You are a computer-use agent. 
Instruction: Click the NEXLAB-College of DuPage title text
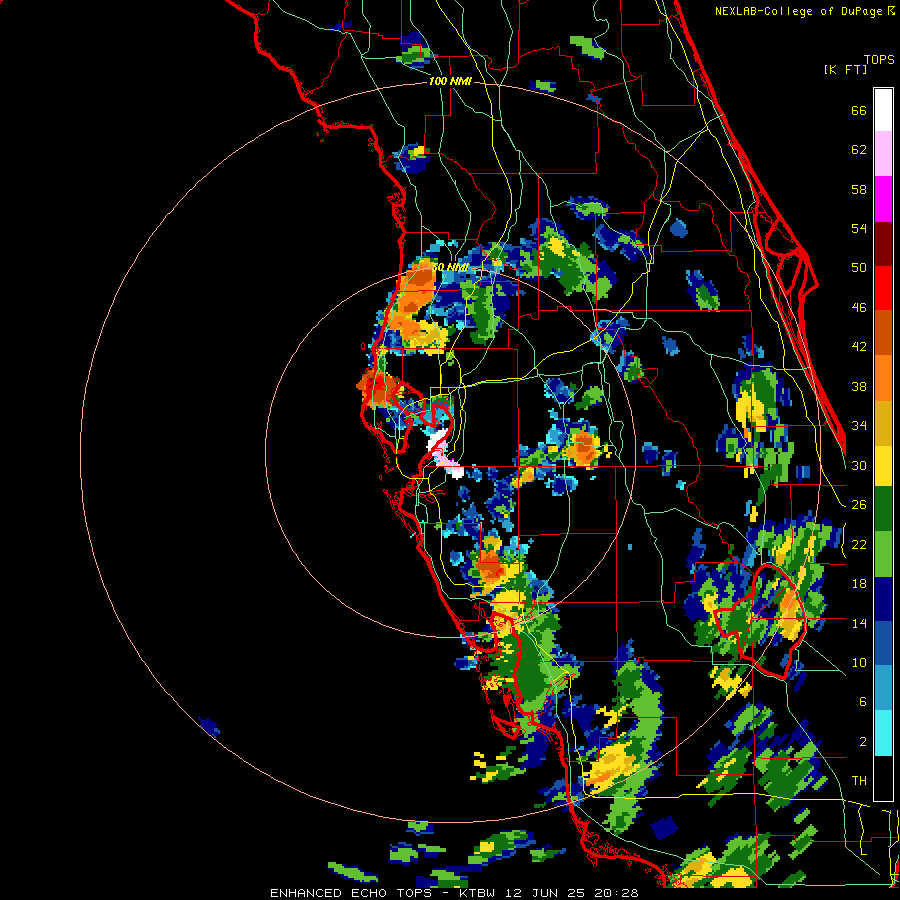coord(804,11)
